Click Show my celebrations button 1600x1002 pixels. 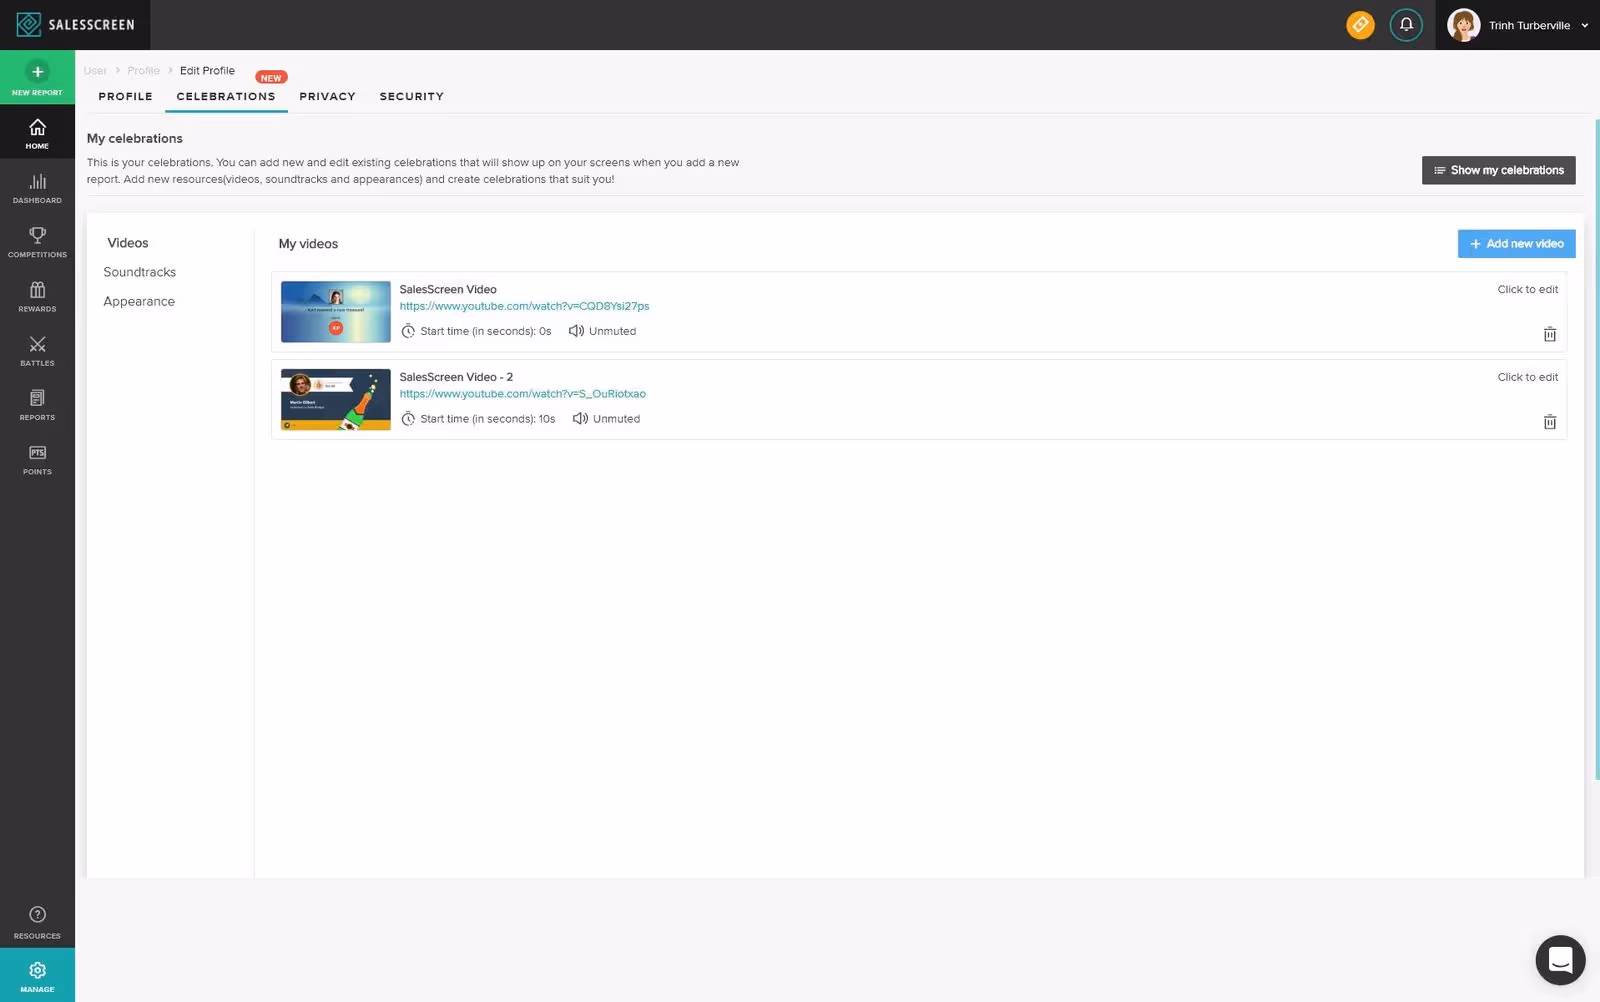[1498, 170]
